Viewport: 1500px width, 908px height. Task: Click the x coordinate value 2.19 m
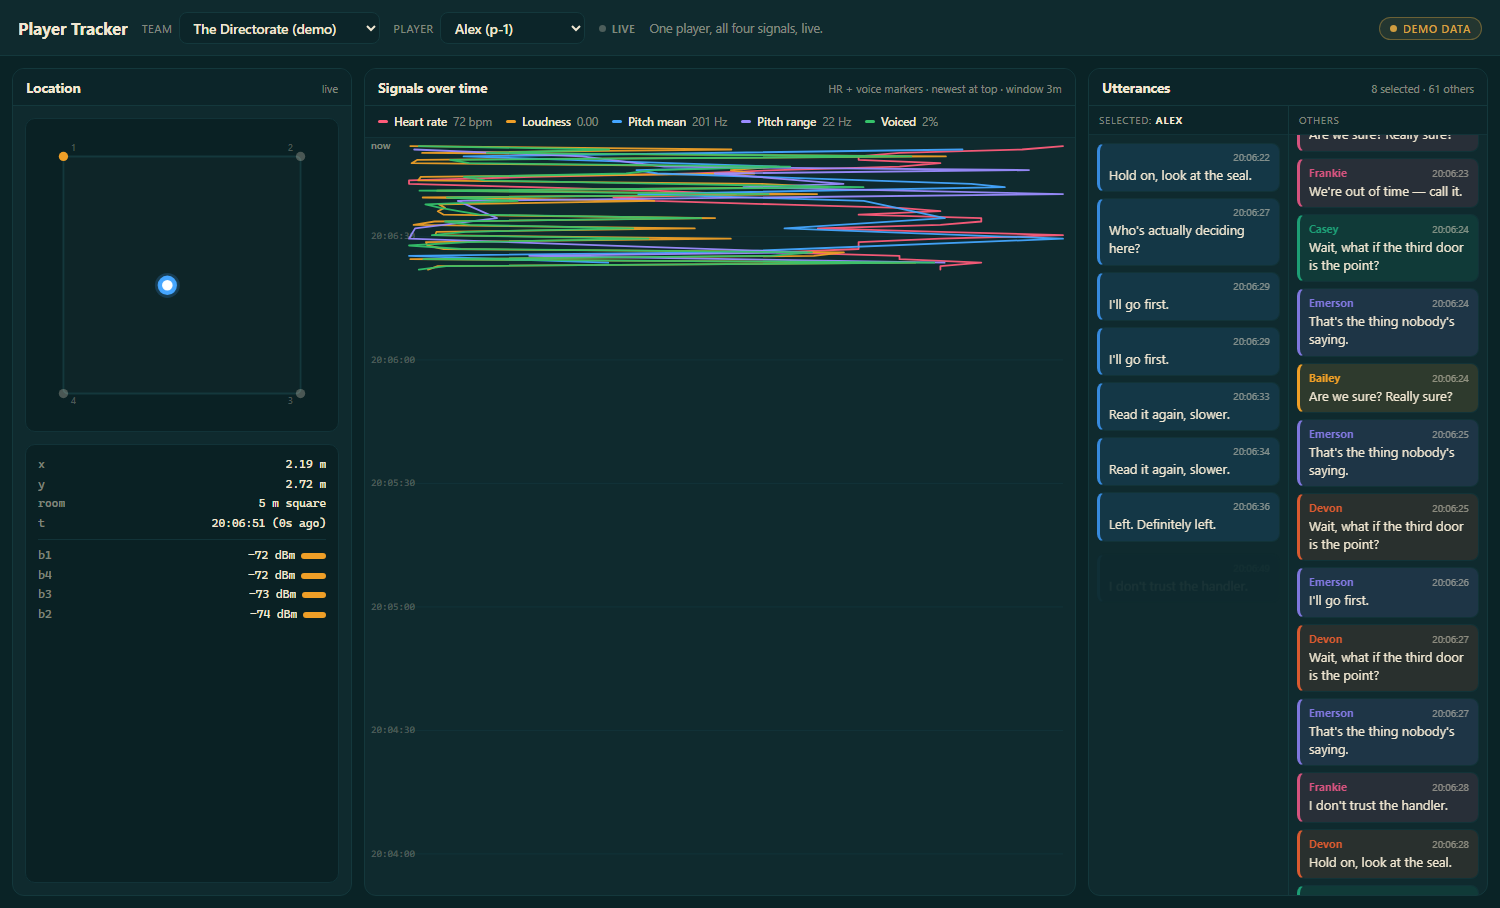click(306, 464)
